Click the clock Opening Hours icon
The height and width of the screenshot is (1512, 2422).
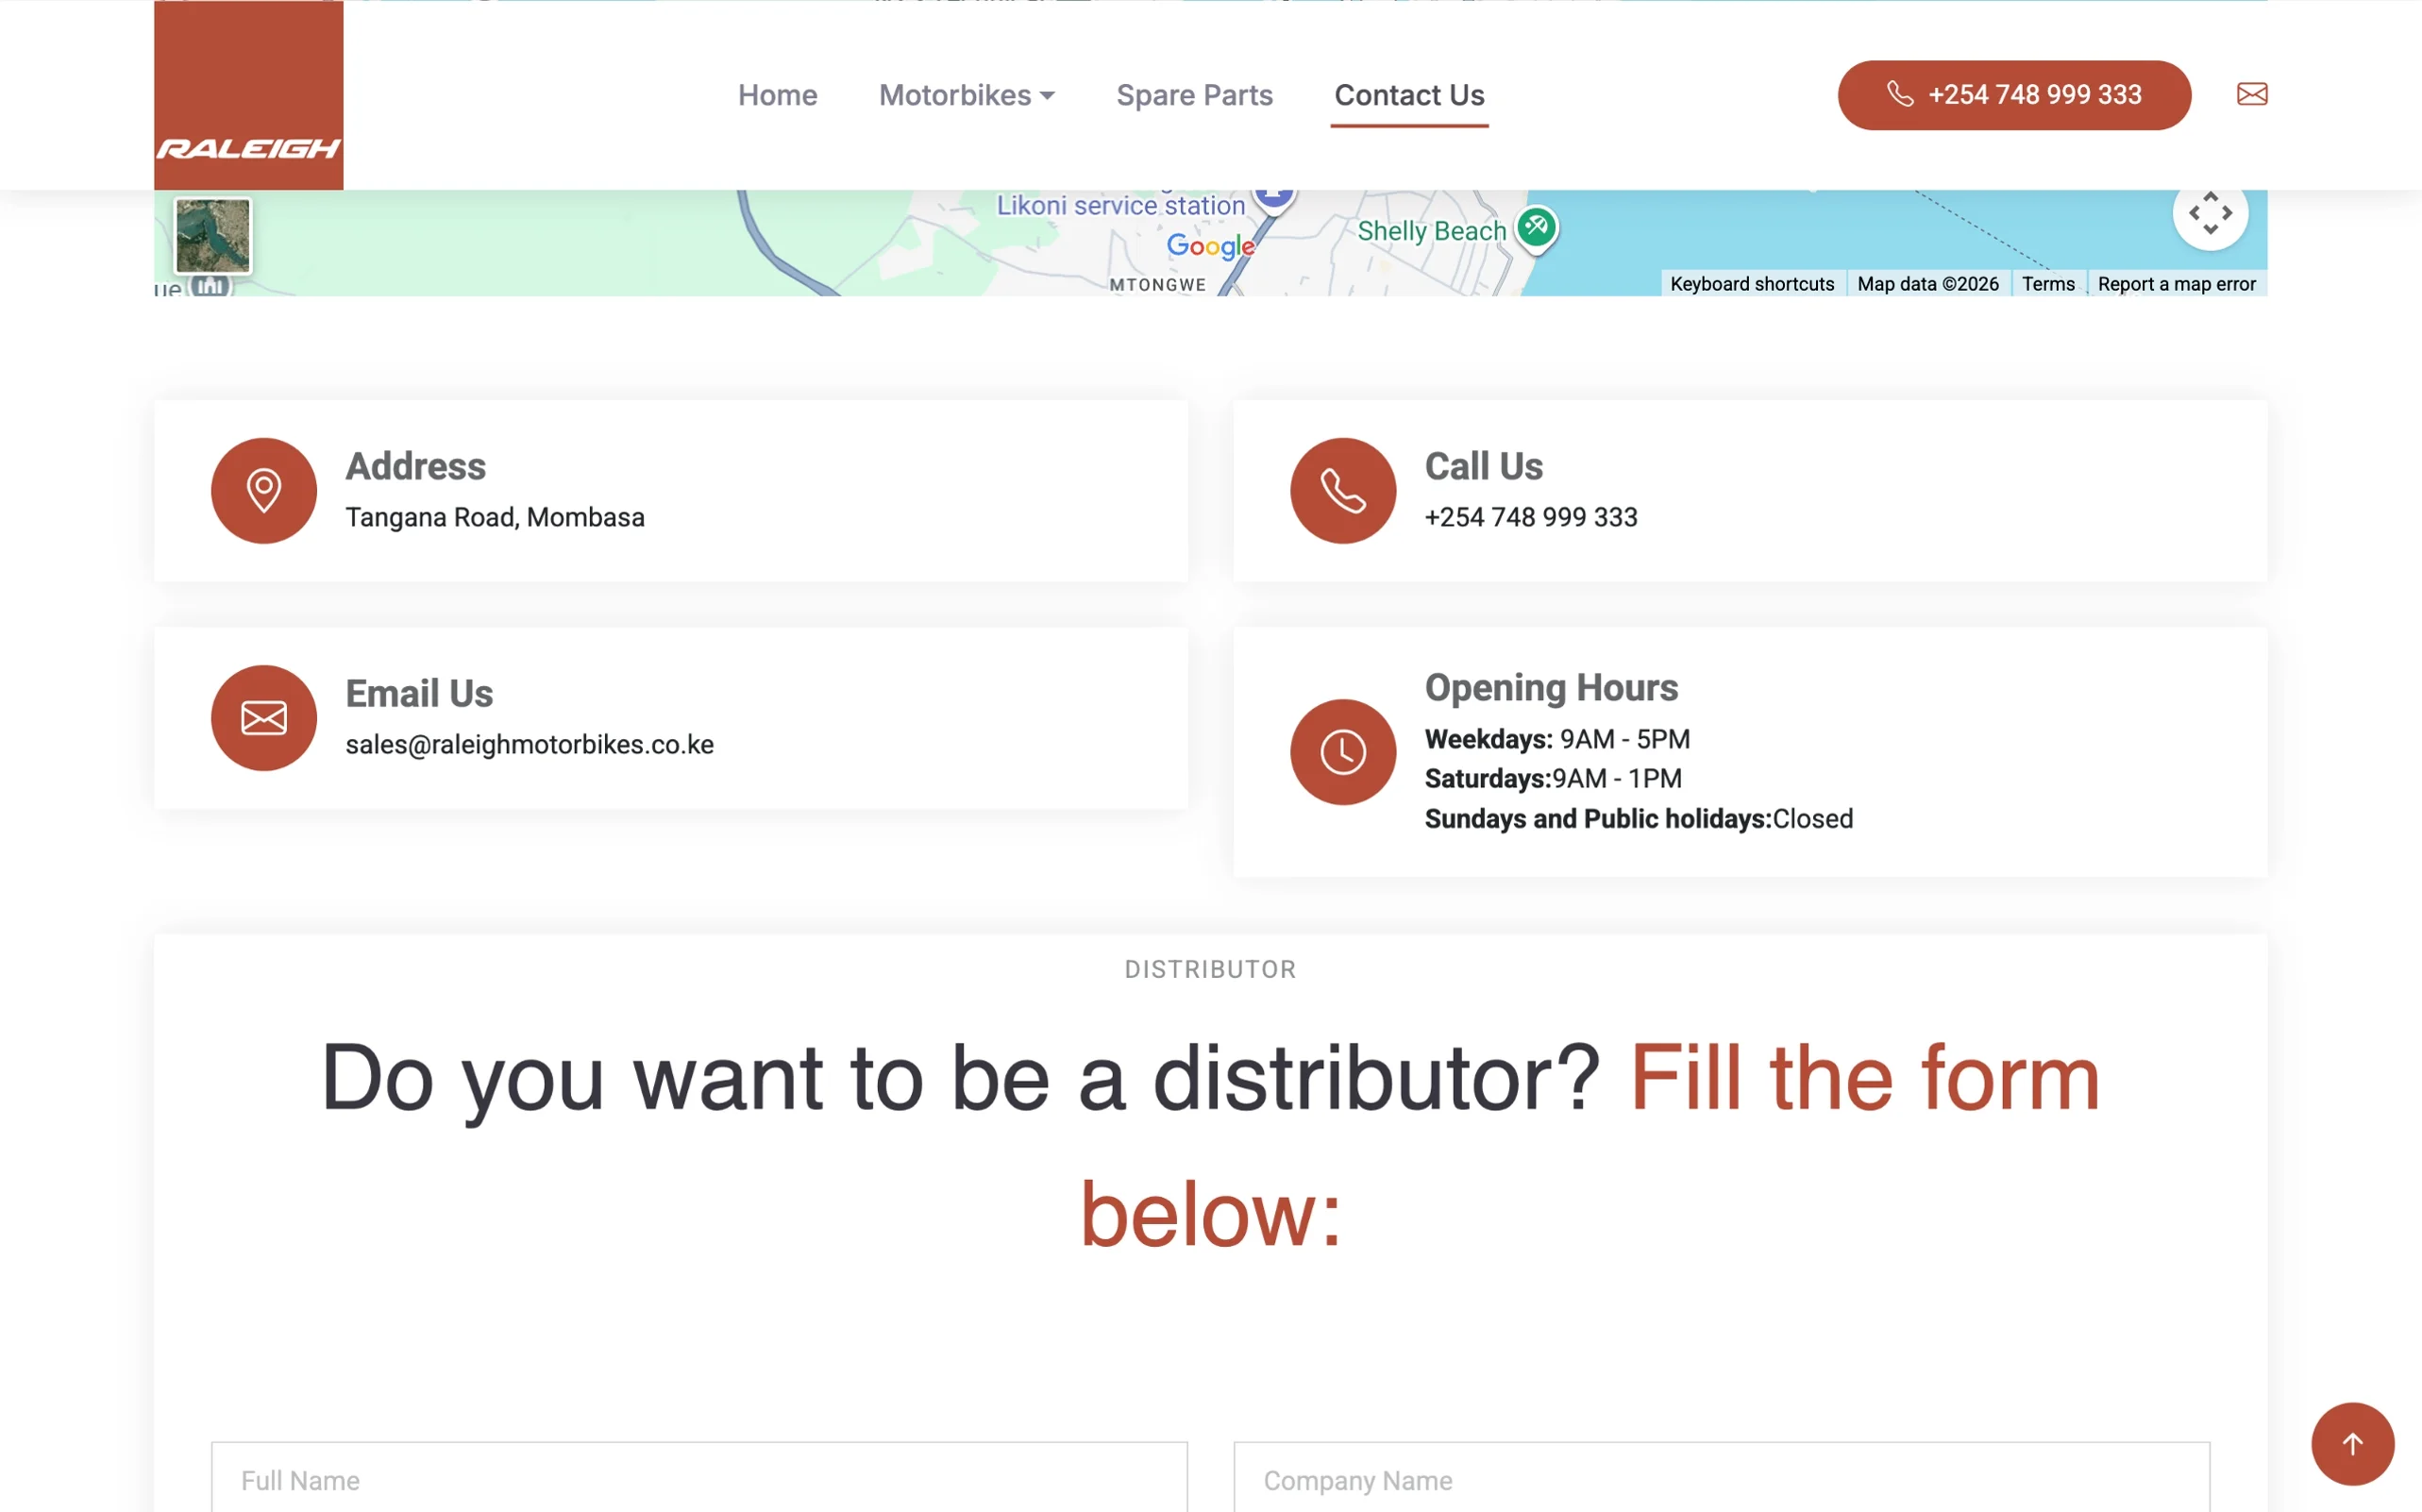coord(1343,752)
